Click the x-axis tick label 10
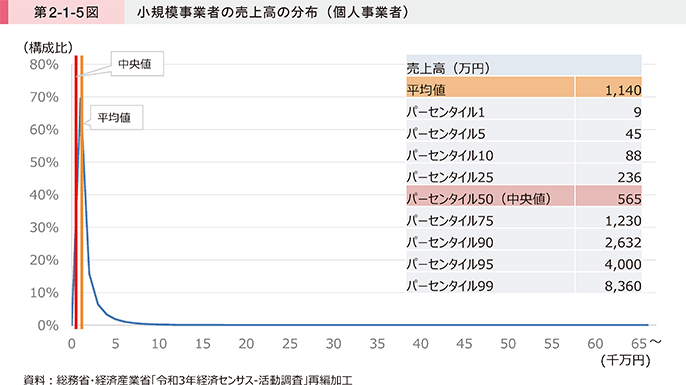The width and height of the screenshot is (686, 385). pyautogui.click(x=159, y=344)
